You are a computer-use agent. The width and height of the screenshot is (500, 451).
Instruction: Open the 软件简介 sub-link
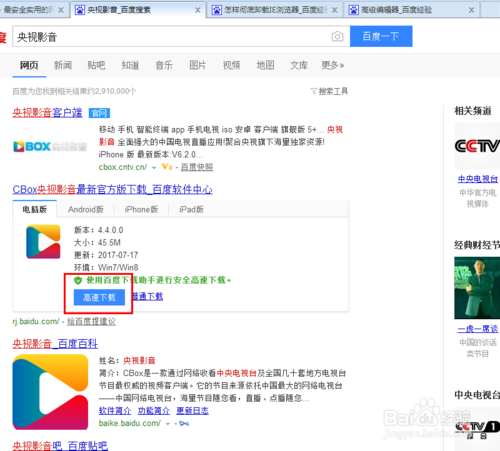[x=115, y=411]
